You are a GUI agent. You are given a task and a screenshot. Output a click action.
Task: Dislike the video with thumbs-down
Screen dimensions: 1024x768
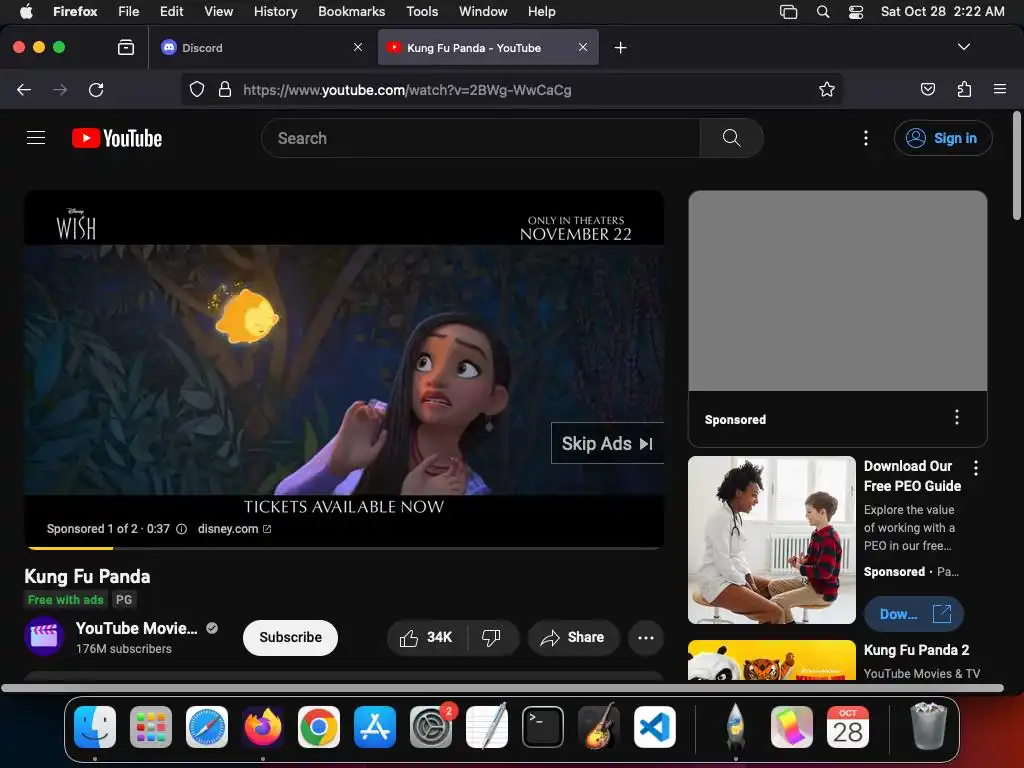coord(491,637)
